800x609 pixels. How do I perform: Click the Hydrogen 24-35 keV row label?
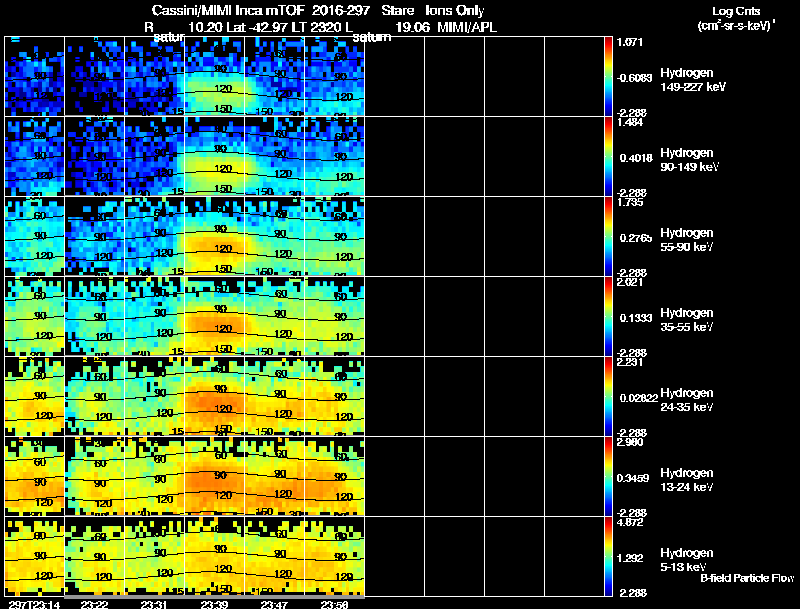click(687, 400)
